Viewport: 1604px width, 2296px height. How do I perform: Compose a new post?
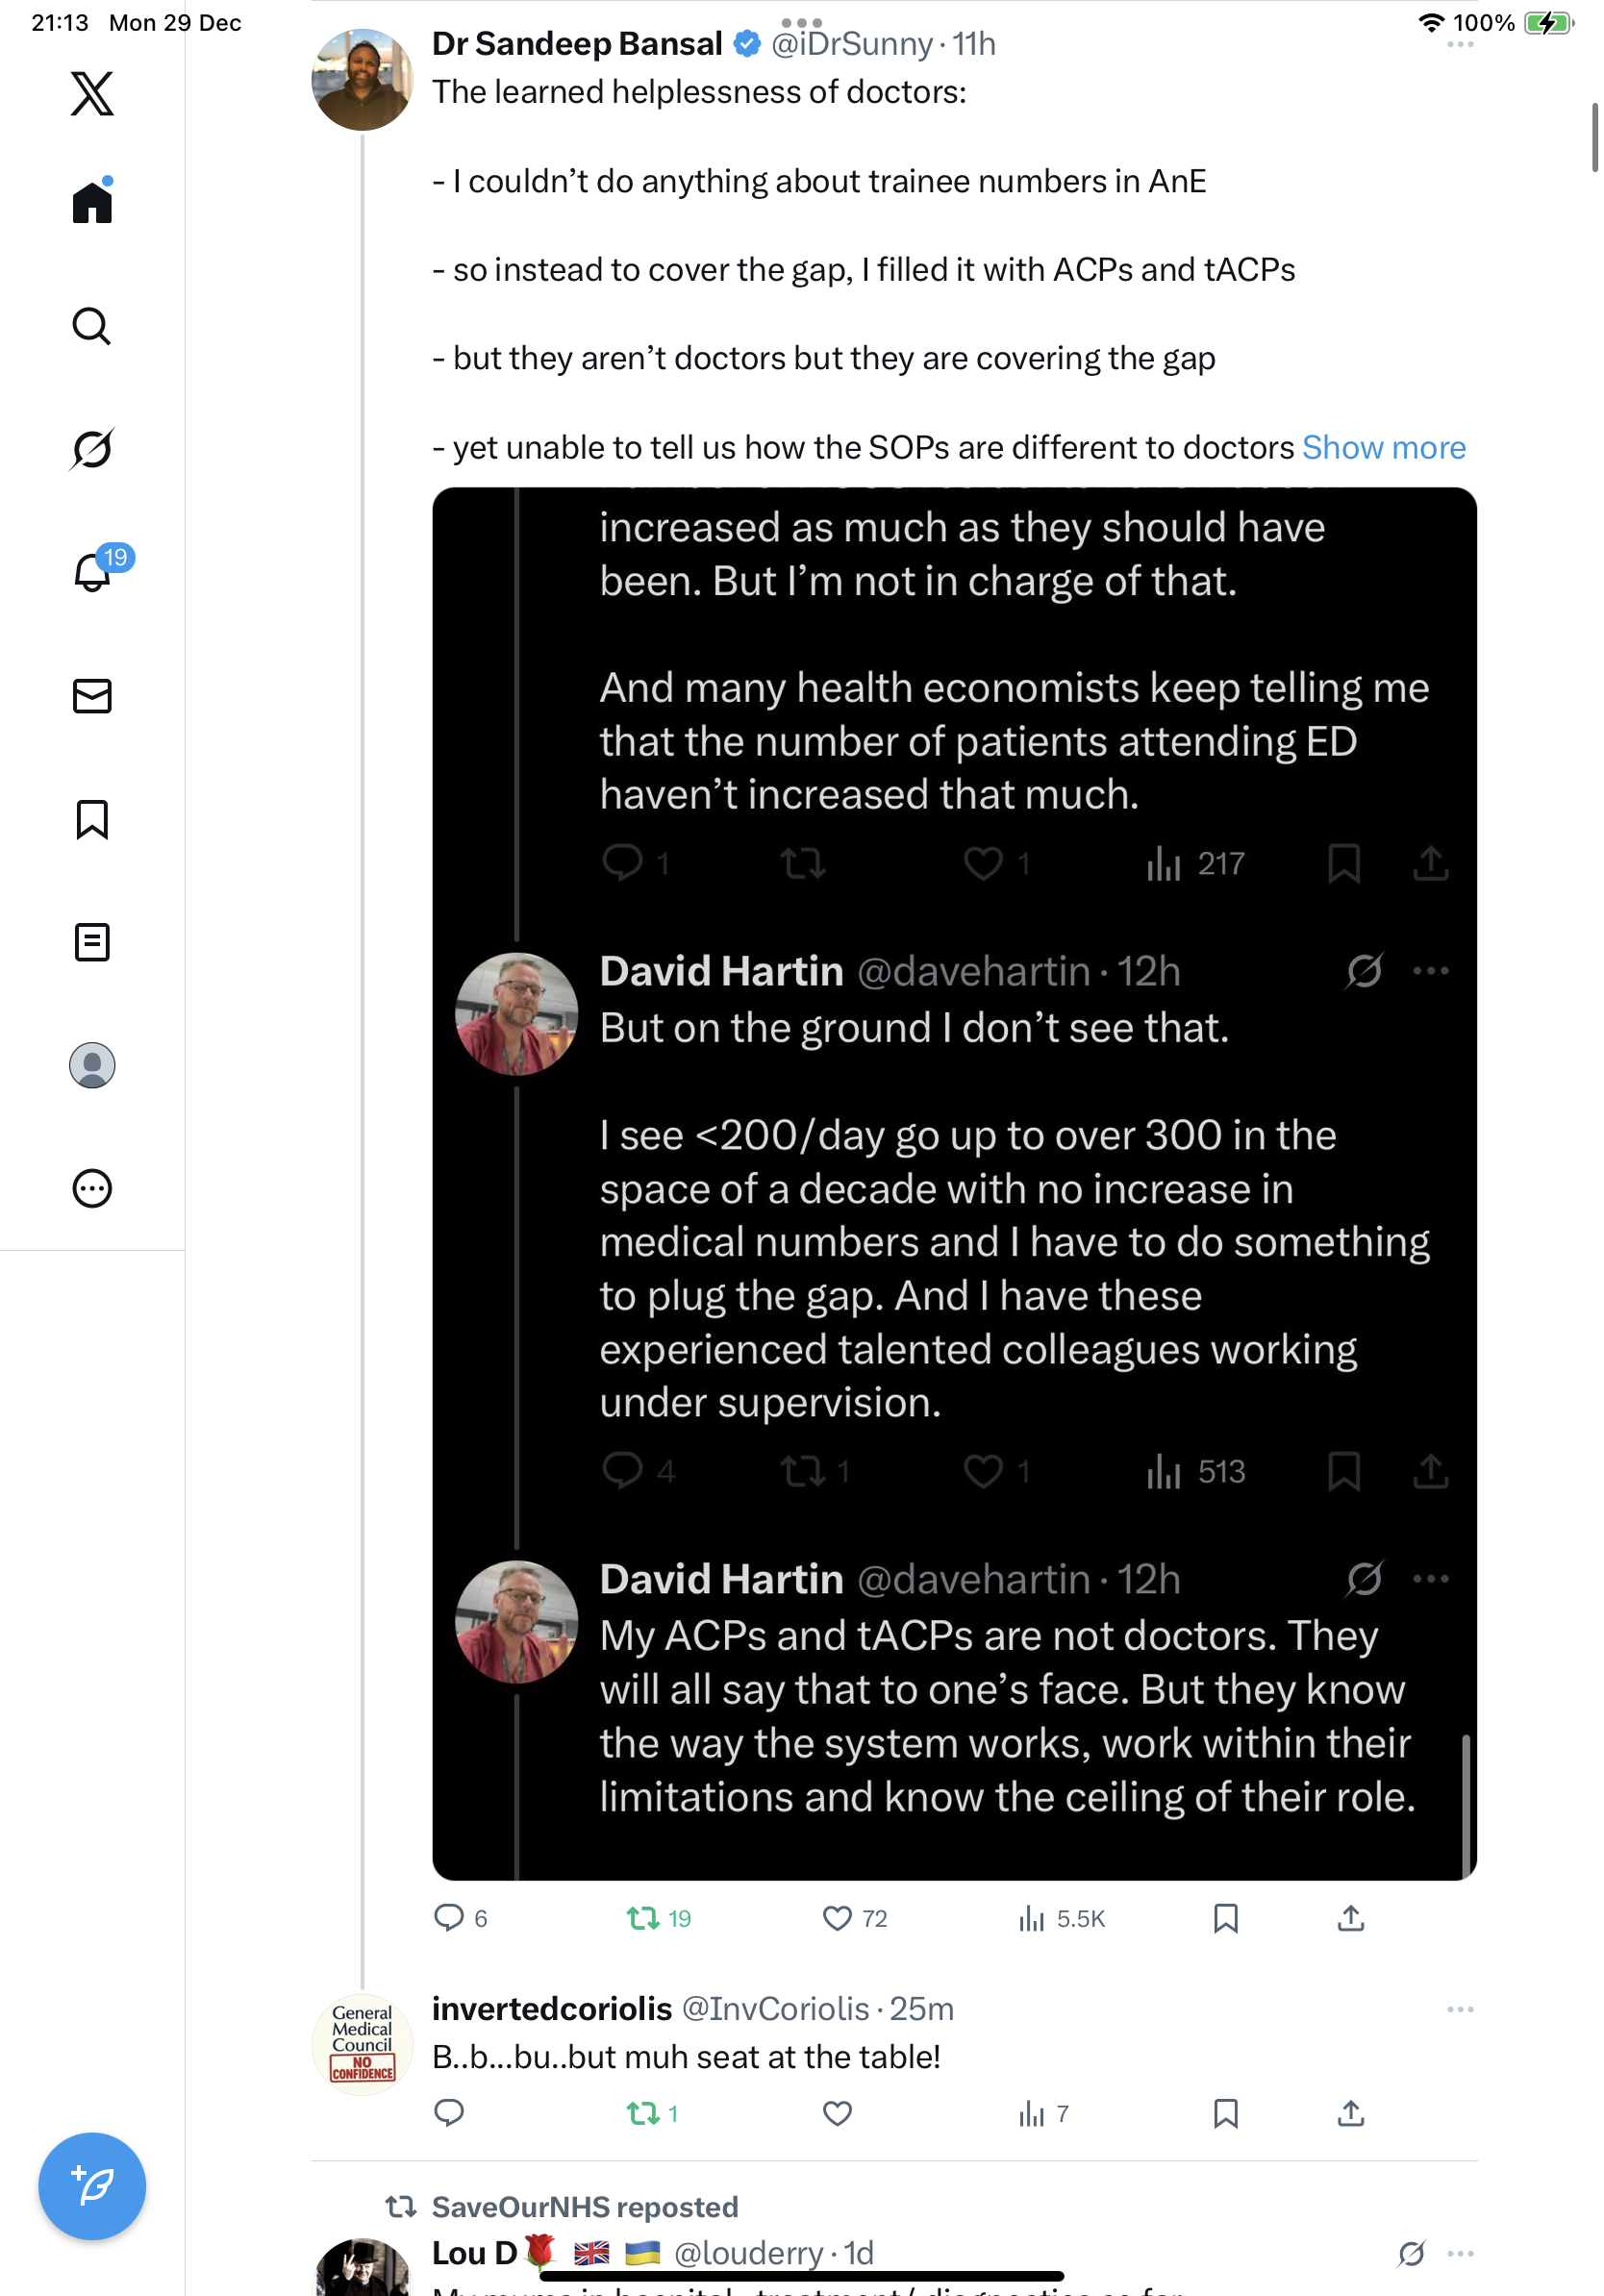[92, 2185]
